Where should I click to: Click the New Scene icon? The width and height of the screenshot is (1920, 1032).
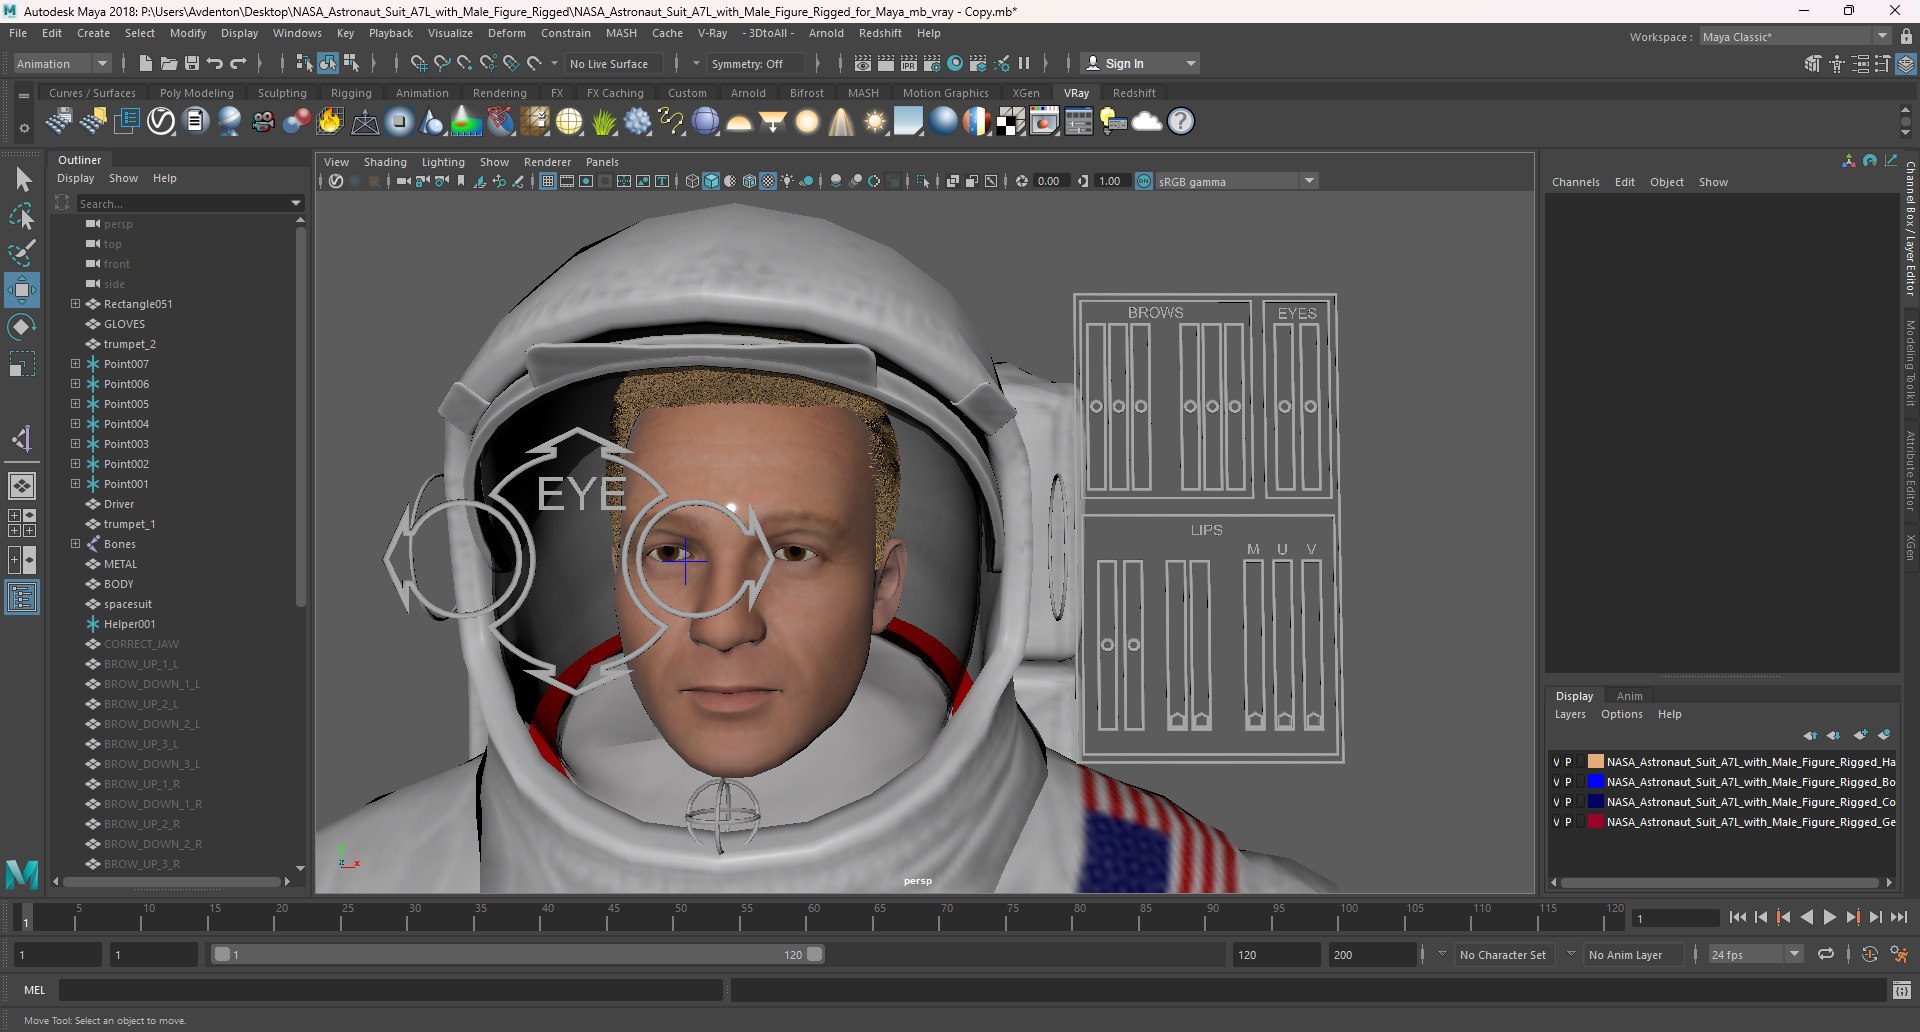pyautogui.click(x=146, y=63)
